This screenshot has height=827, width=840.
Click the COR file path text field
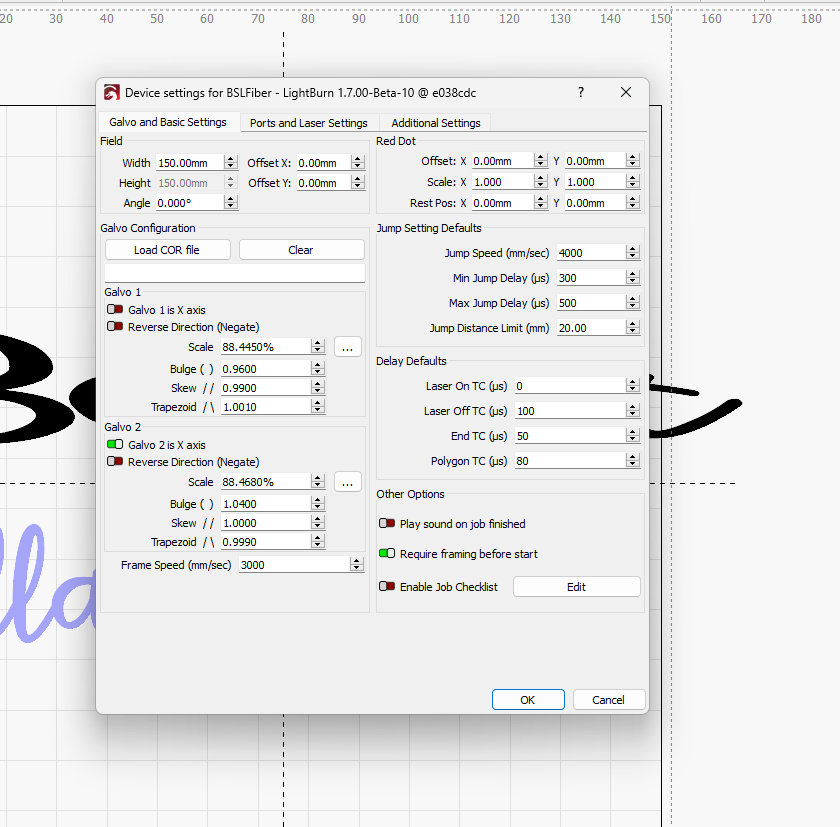(x=235, y=274)
